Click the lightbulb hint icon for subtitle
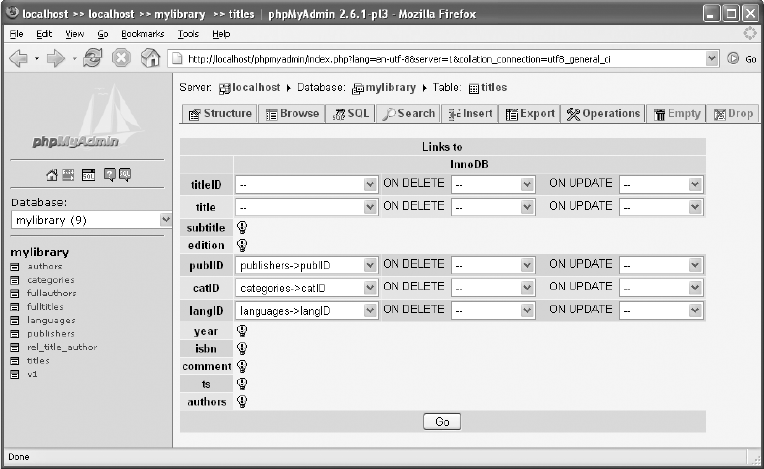The height and width of the screenshot is (469, 764). click(x=242, y=227)
